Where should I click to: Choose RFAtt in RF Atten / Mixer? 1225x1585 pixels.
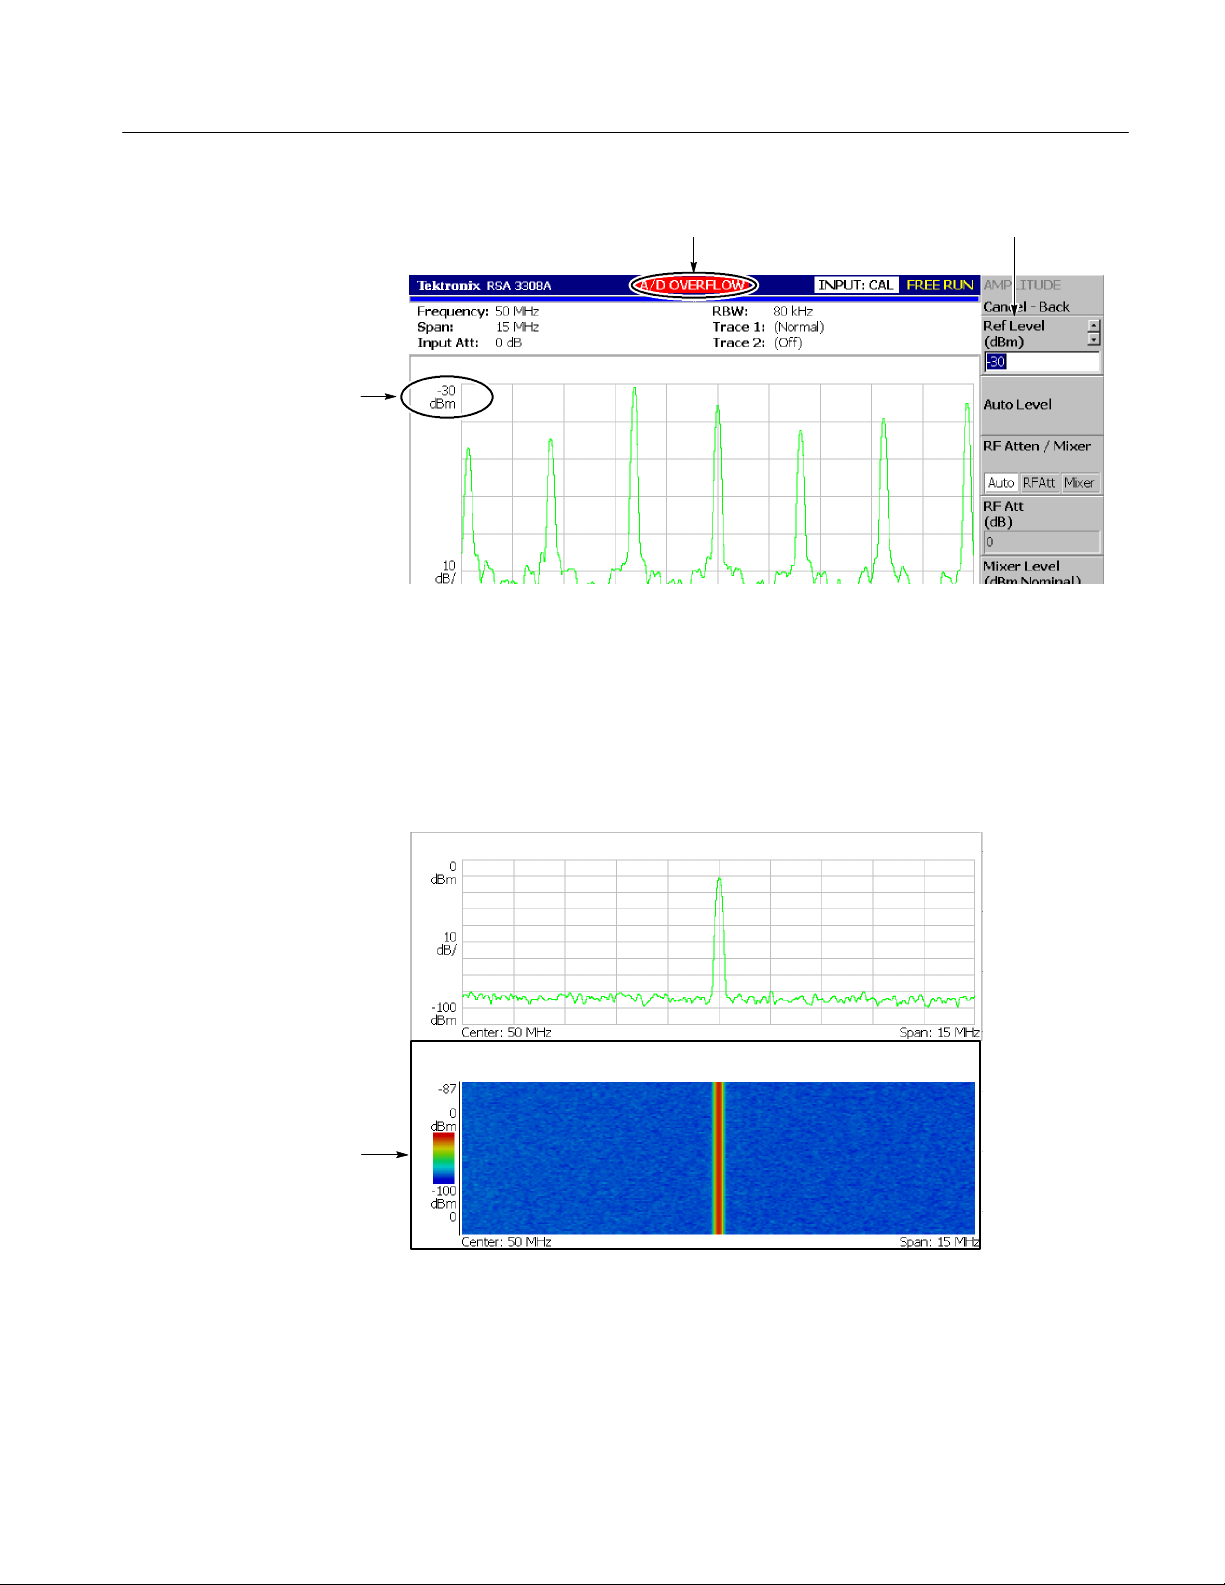(x=1039, y=483)
